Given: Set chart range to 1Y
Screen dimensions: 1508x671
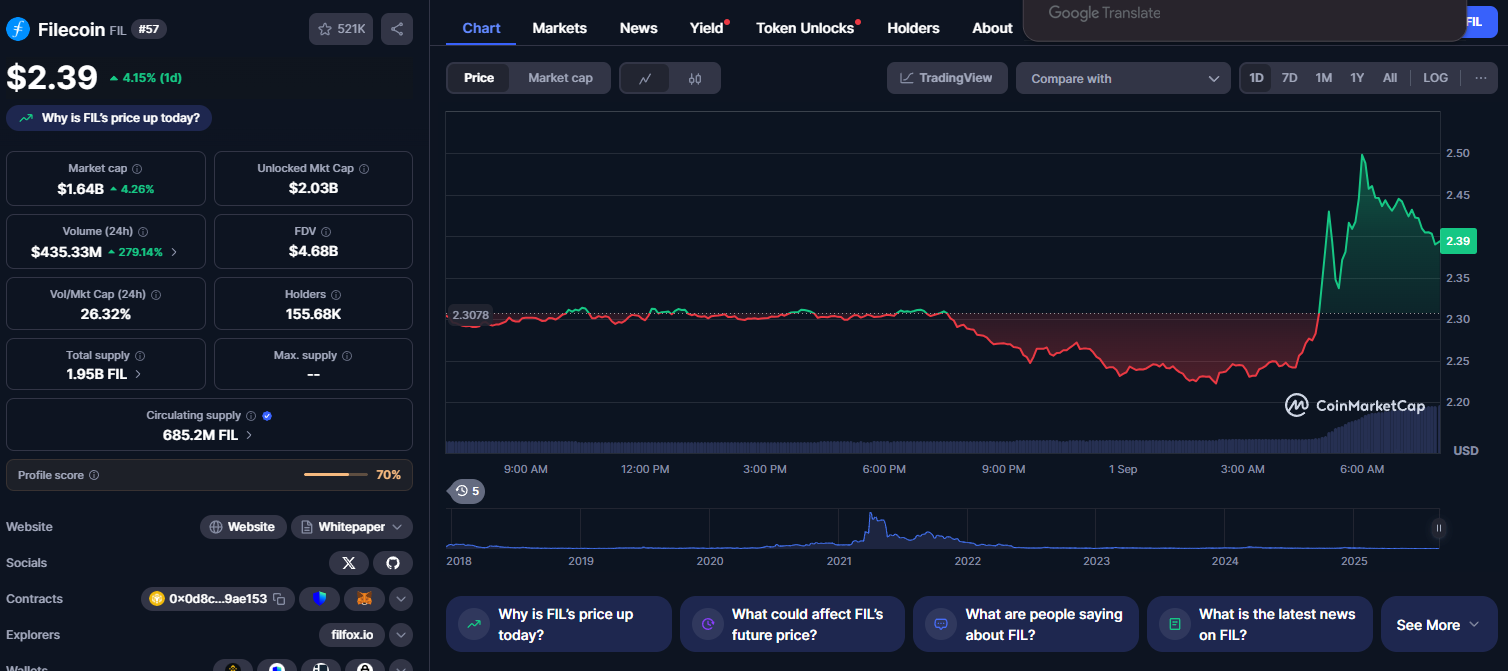Looking at the screenshot, I should pyautogui.click(x=1357, y=78).
